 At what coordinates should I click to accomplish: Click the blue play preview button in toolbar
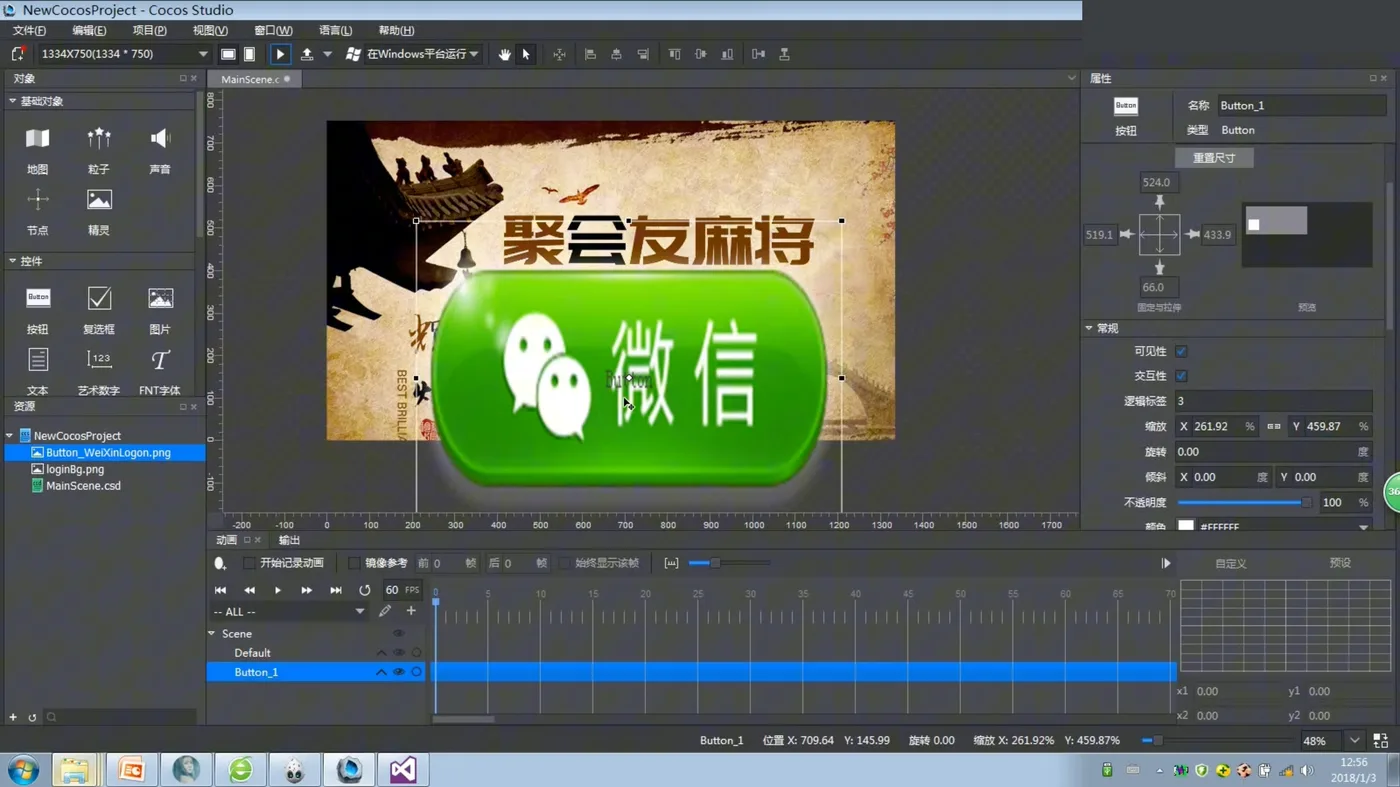click(x=280, y=54)
